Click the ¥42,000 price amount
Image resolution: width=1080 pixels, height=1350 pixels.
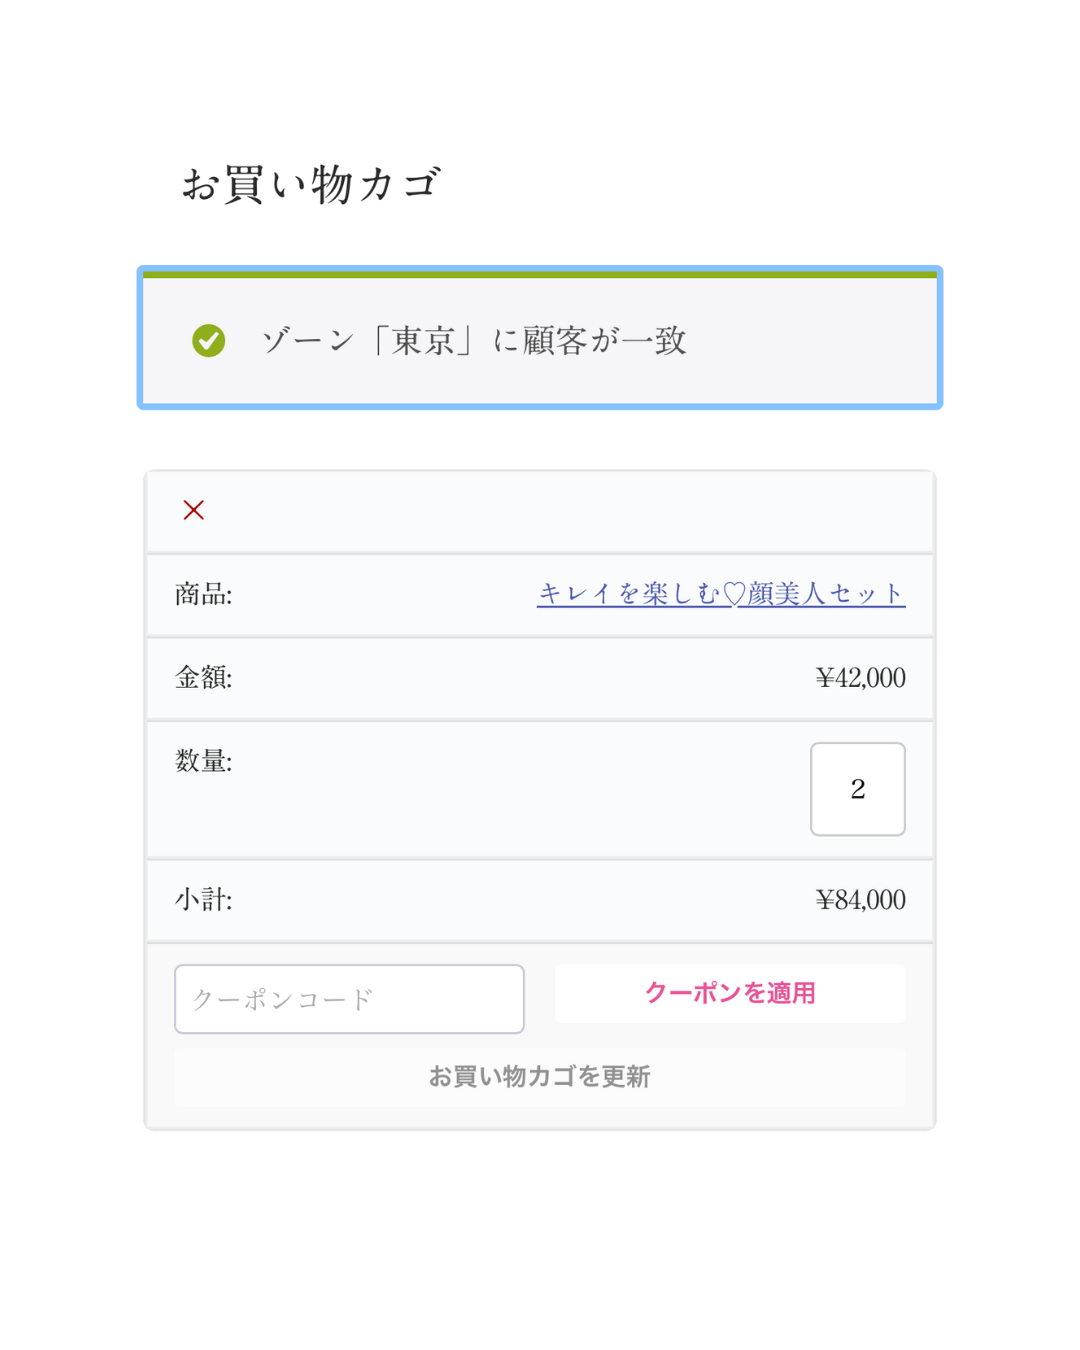[860, 678]
